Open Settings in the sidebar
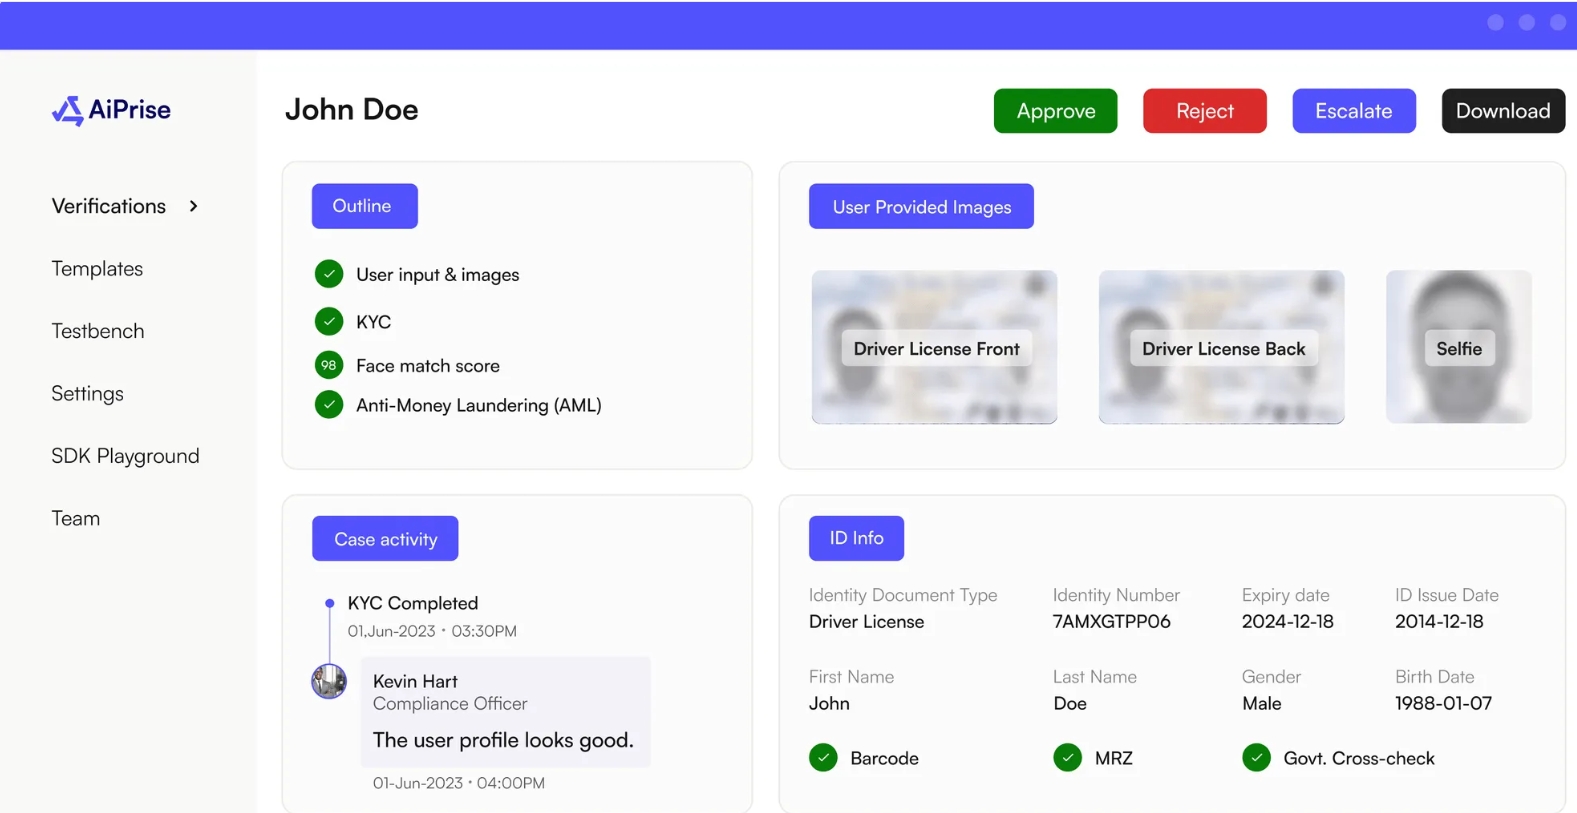The image size is (1577, 813). (x=87, y=394)
